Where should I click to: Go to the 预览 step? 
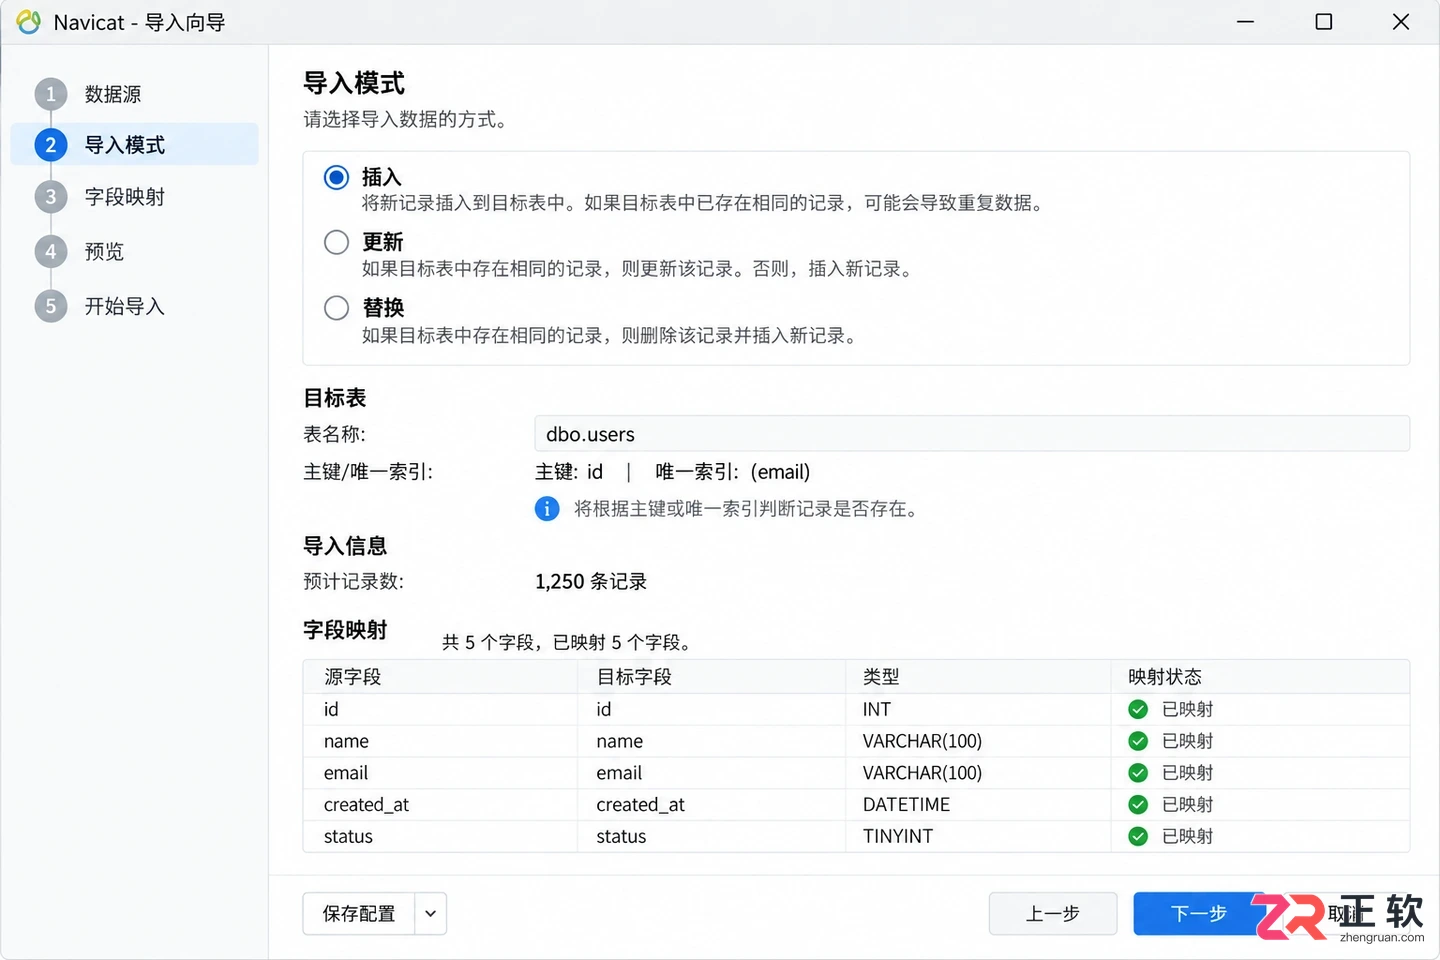click(x=104, y=251)
